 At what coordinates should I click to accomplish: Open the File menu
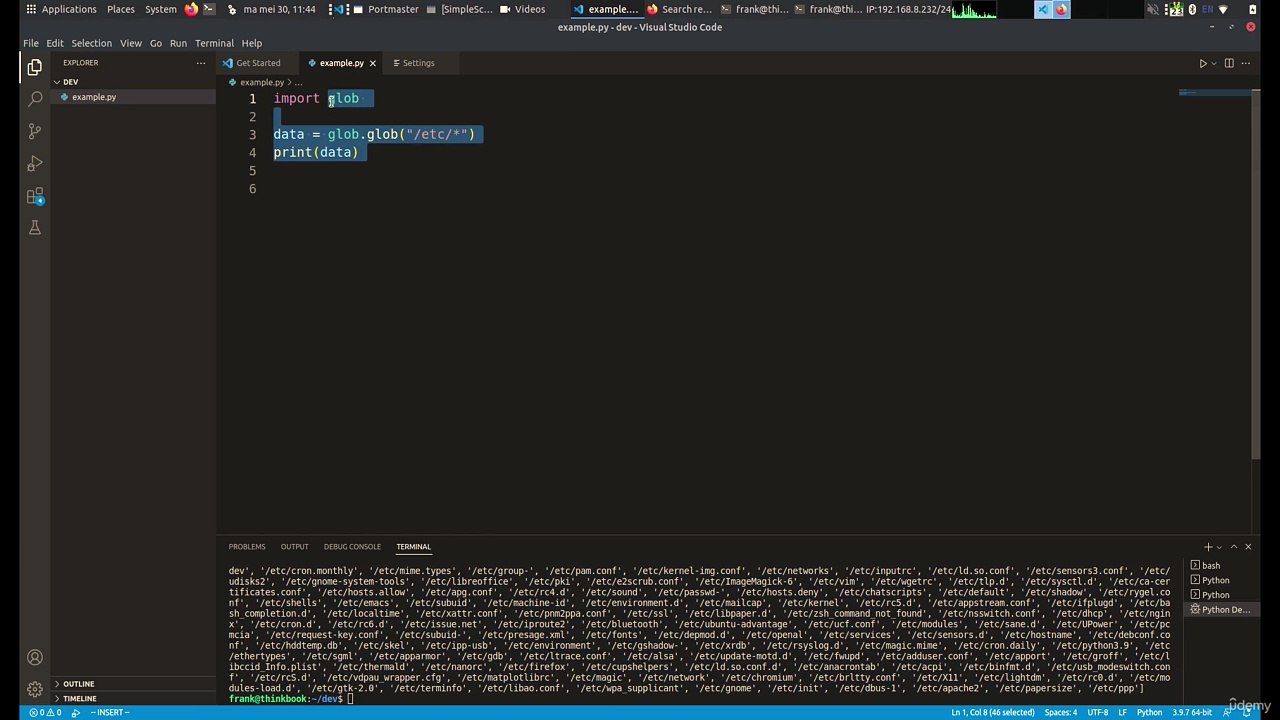31,43
